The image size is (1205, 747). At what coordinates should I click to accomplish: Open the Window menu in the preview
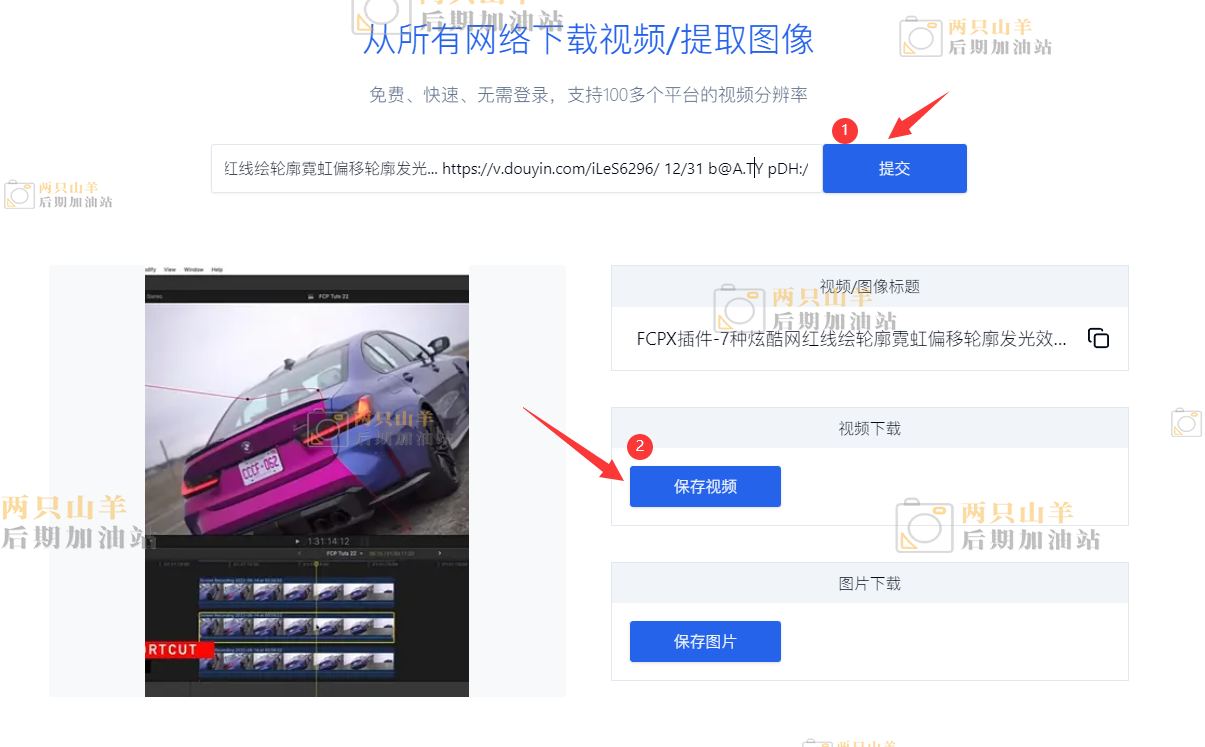coord(194,270)
